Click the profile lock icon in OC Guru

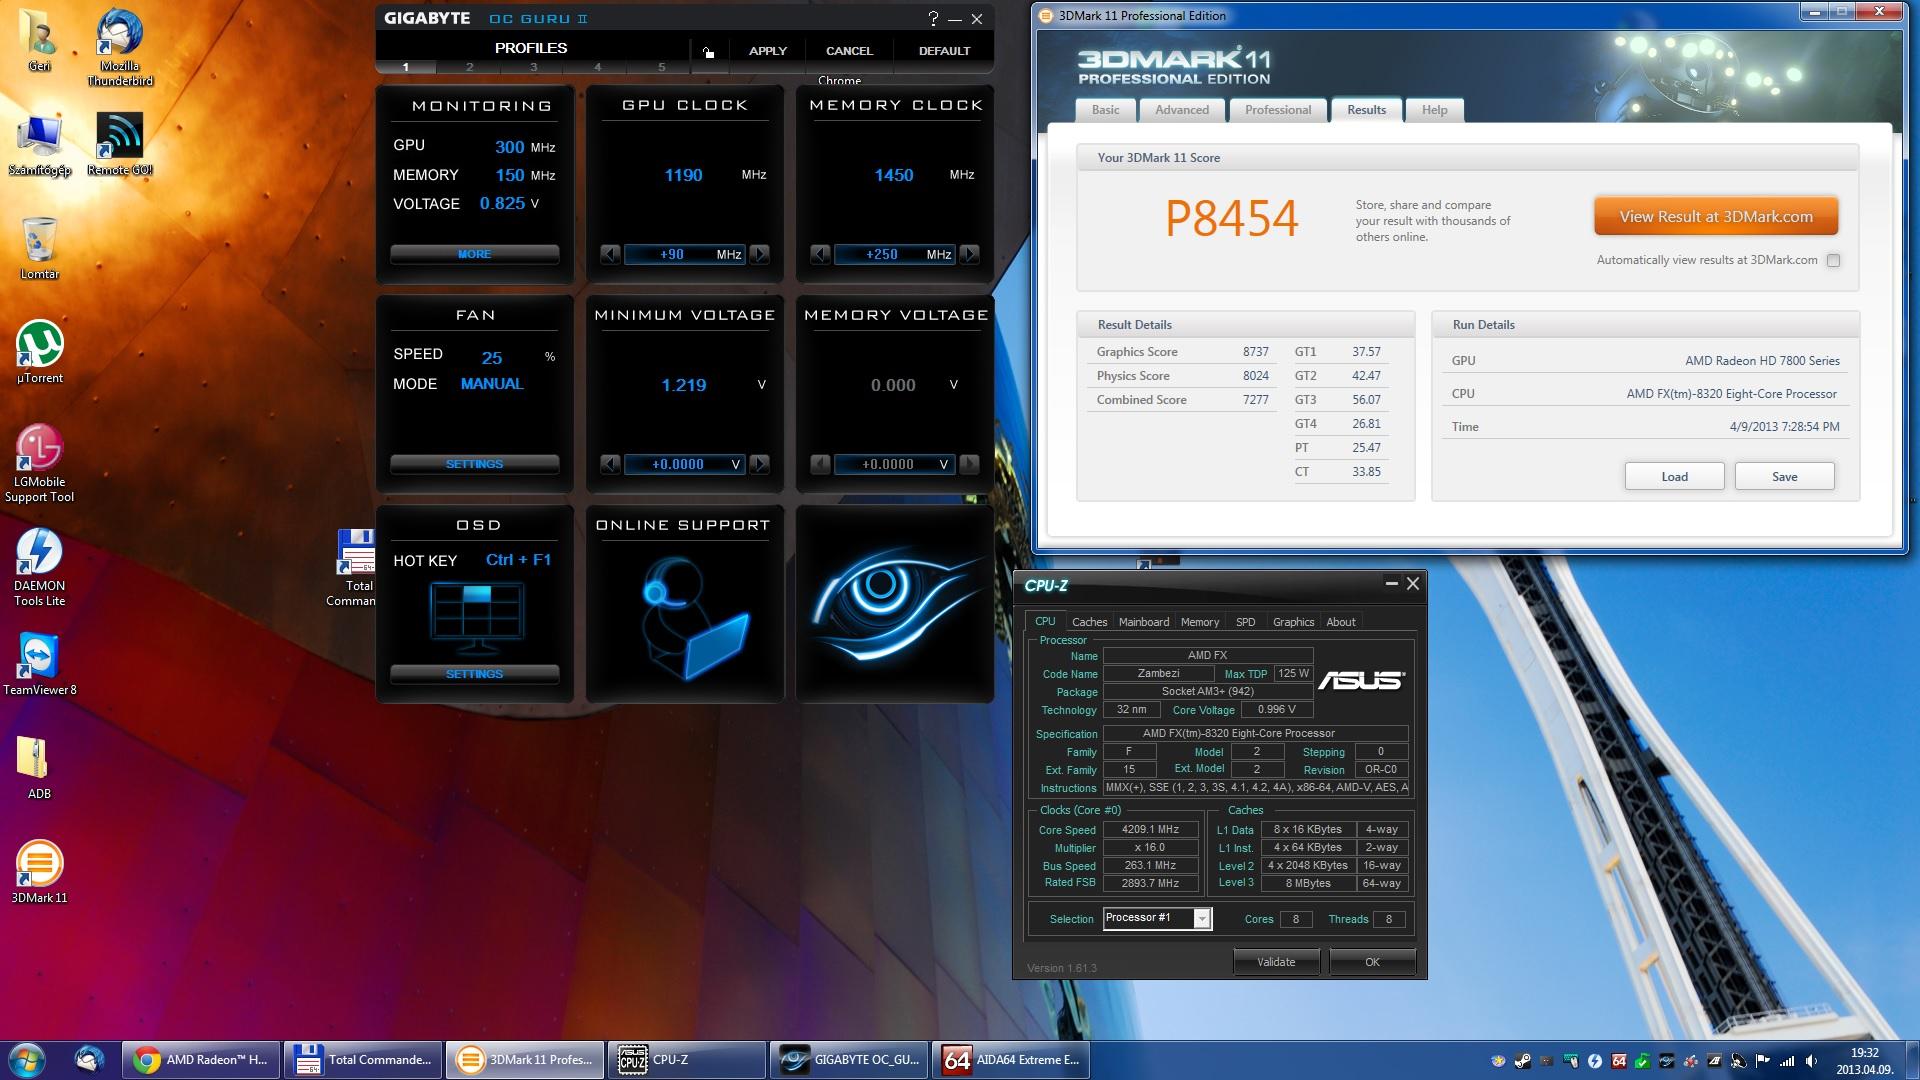[x=708, y=52]
